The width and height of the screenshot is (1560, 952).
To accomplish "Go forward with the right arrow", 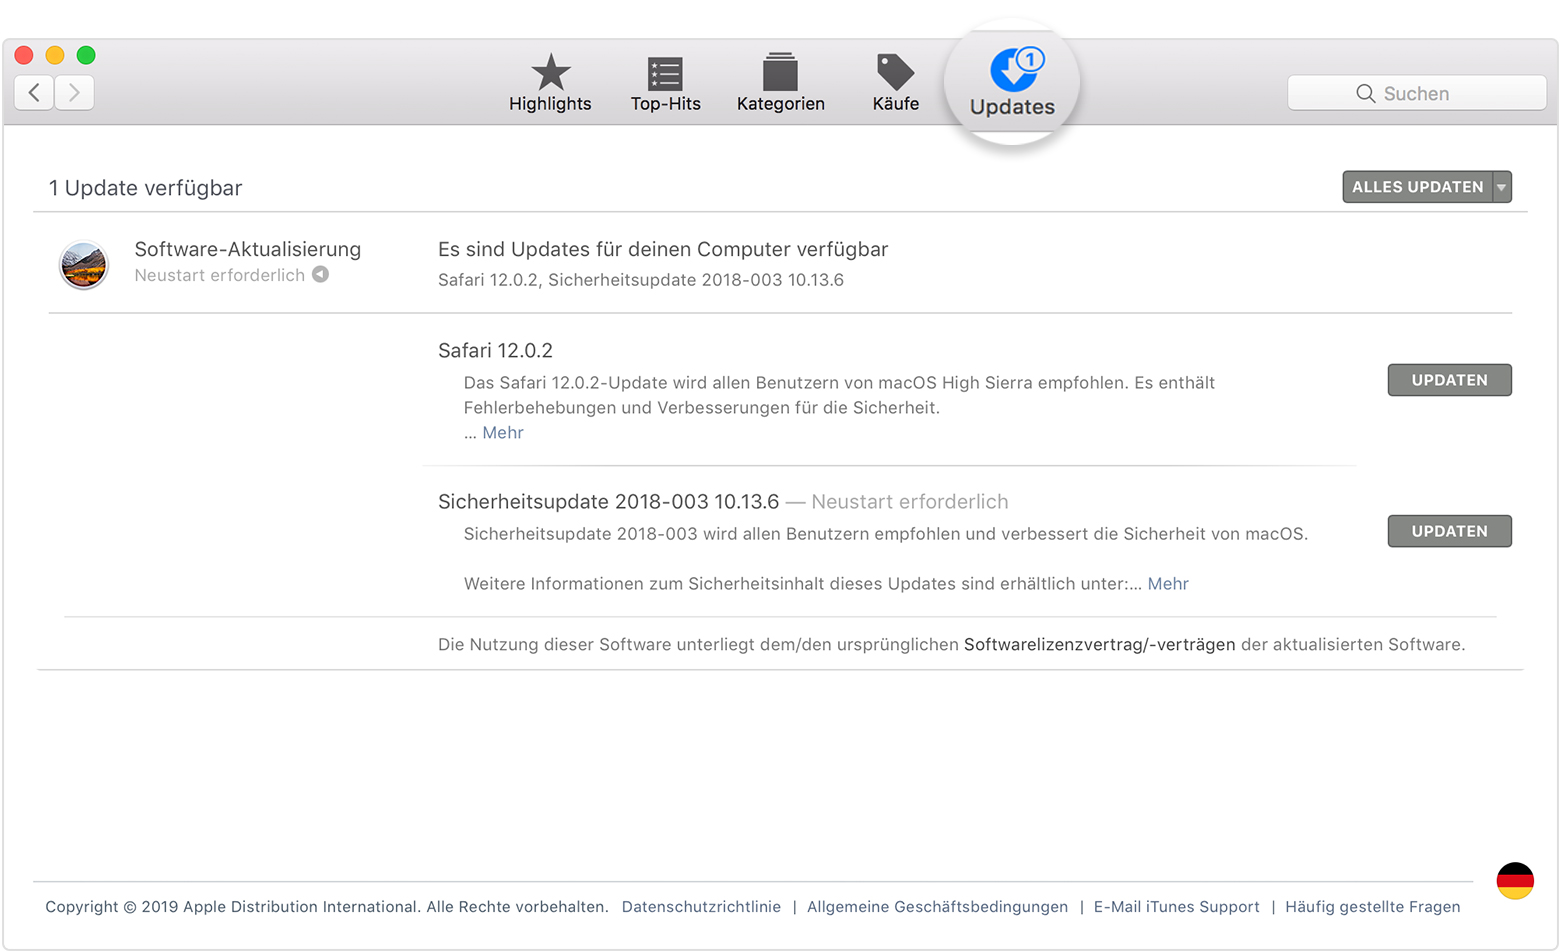I will click(74, 93).
